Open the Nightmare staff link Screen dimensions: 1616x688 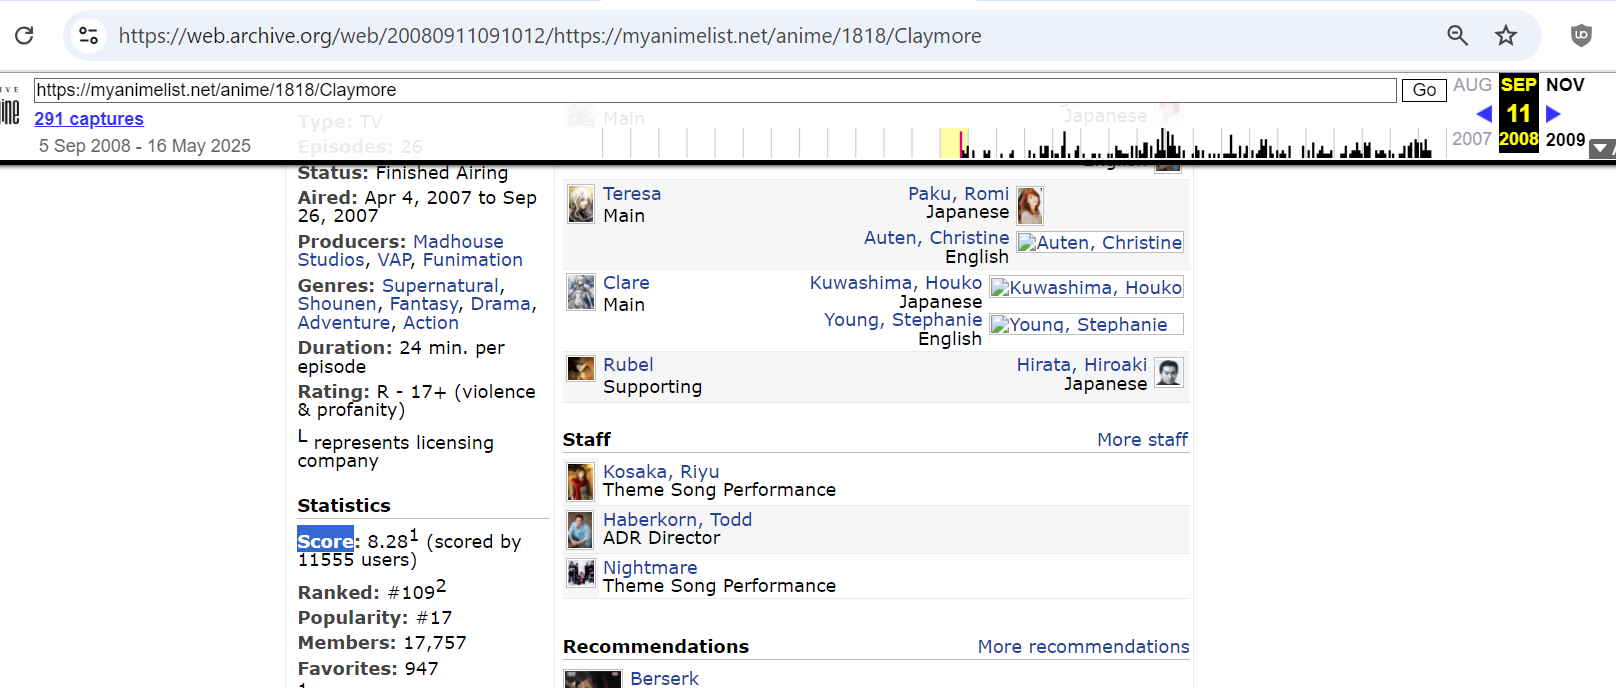(650, 568)
